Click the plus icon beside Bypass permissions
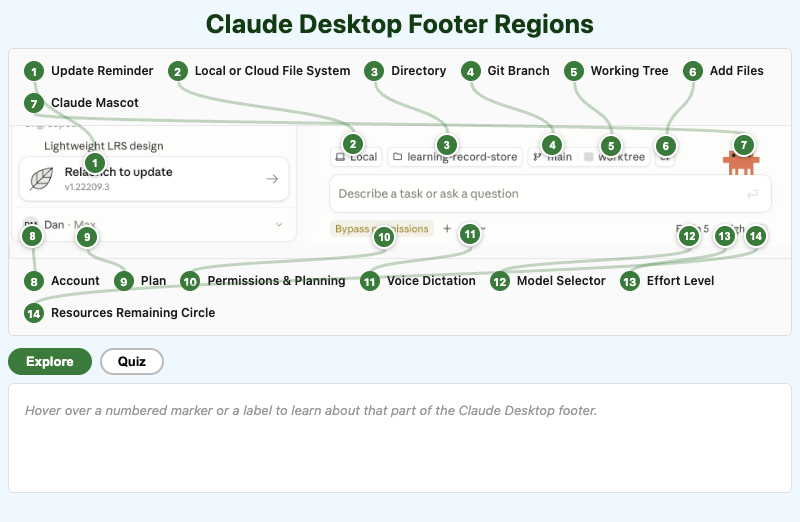The height and width of the screenshot is (522, 800). click(447, 229)
